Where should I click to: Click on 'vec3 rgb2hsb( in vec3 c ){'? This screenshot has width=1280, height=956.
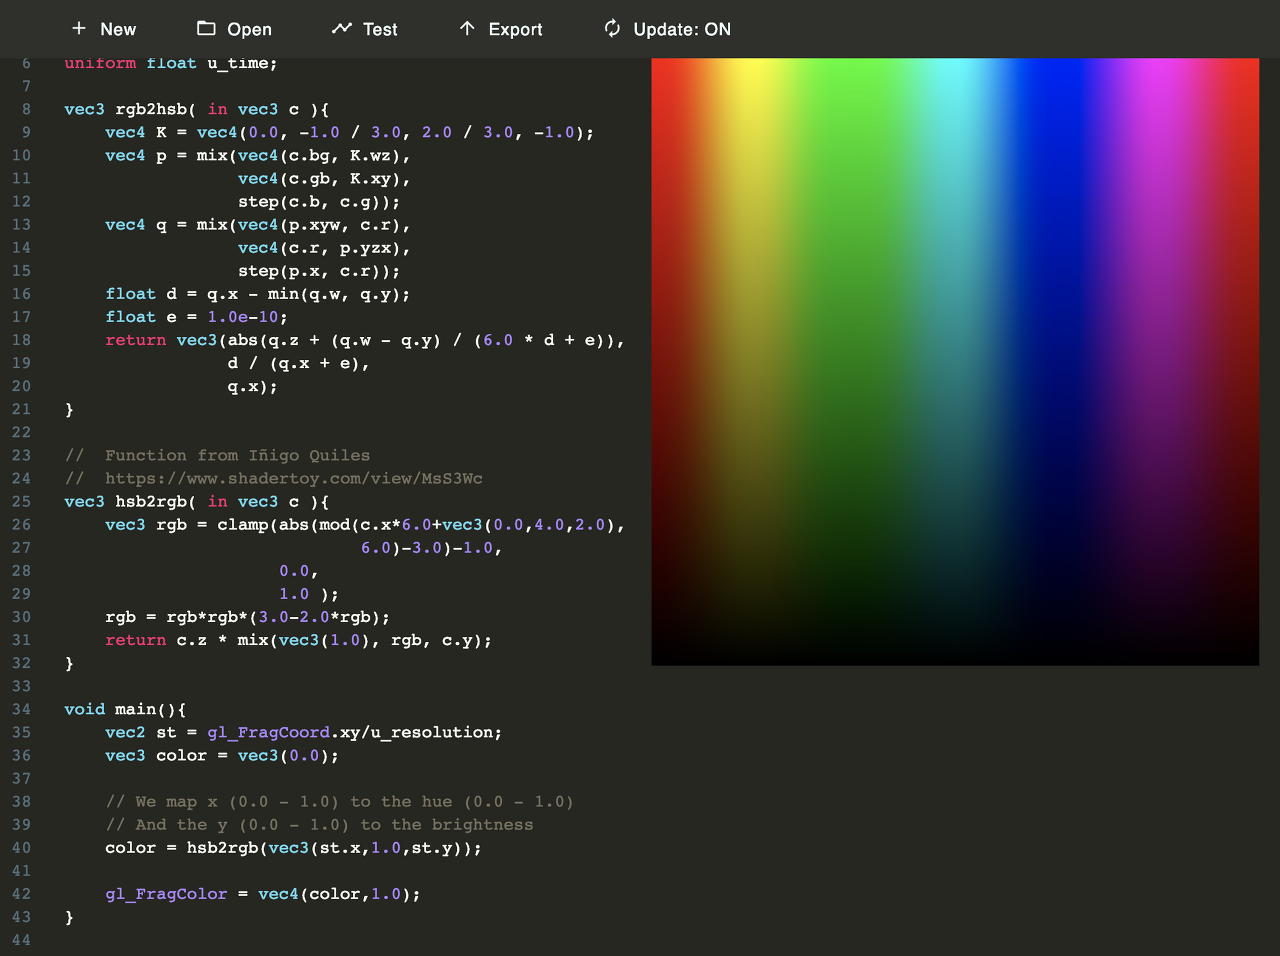click(x=197, y=109)
